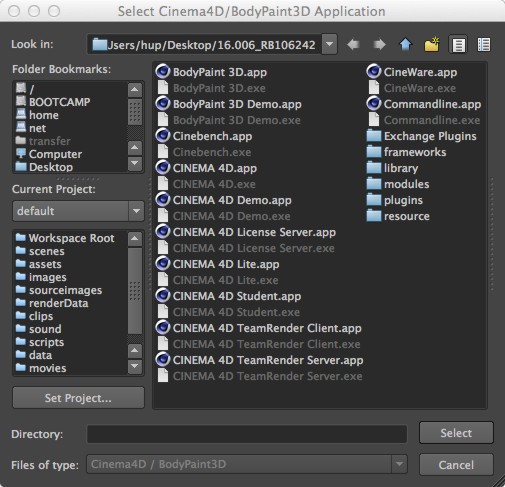Dismiss the dialog with Cancel
Image resolution: width=505 pixels, height=487 pixels.
click(x=456, y=464)
